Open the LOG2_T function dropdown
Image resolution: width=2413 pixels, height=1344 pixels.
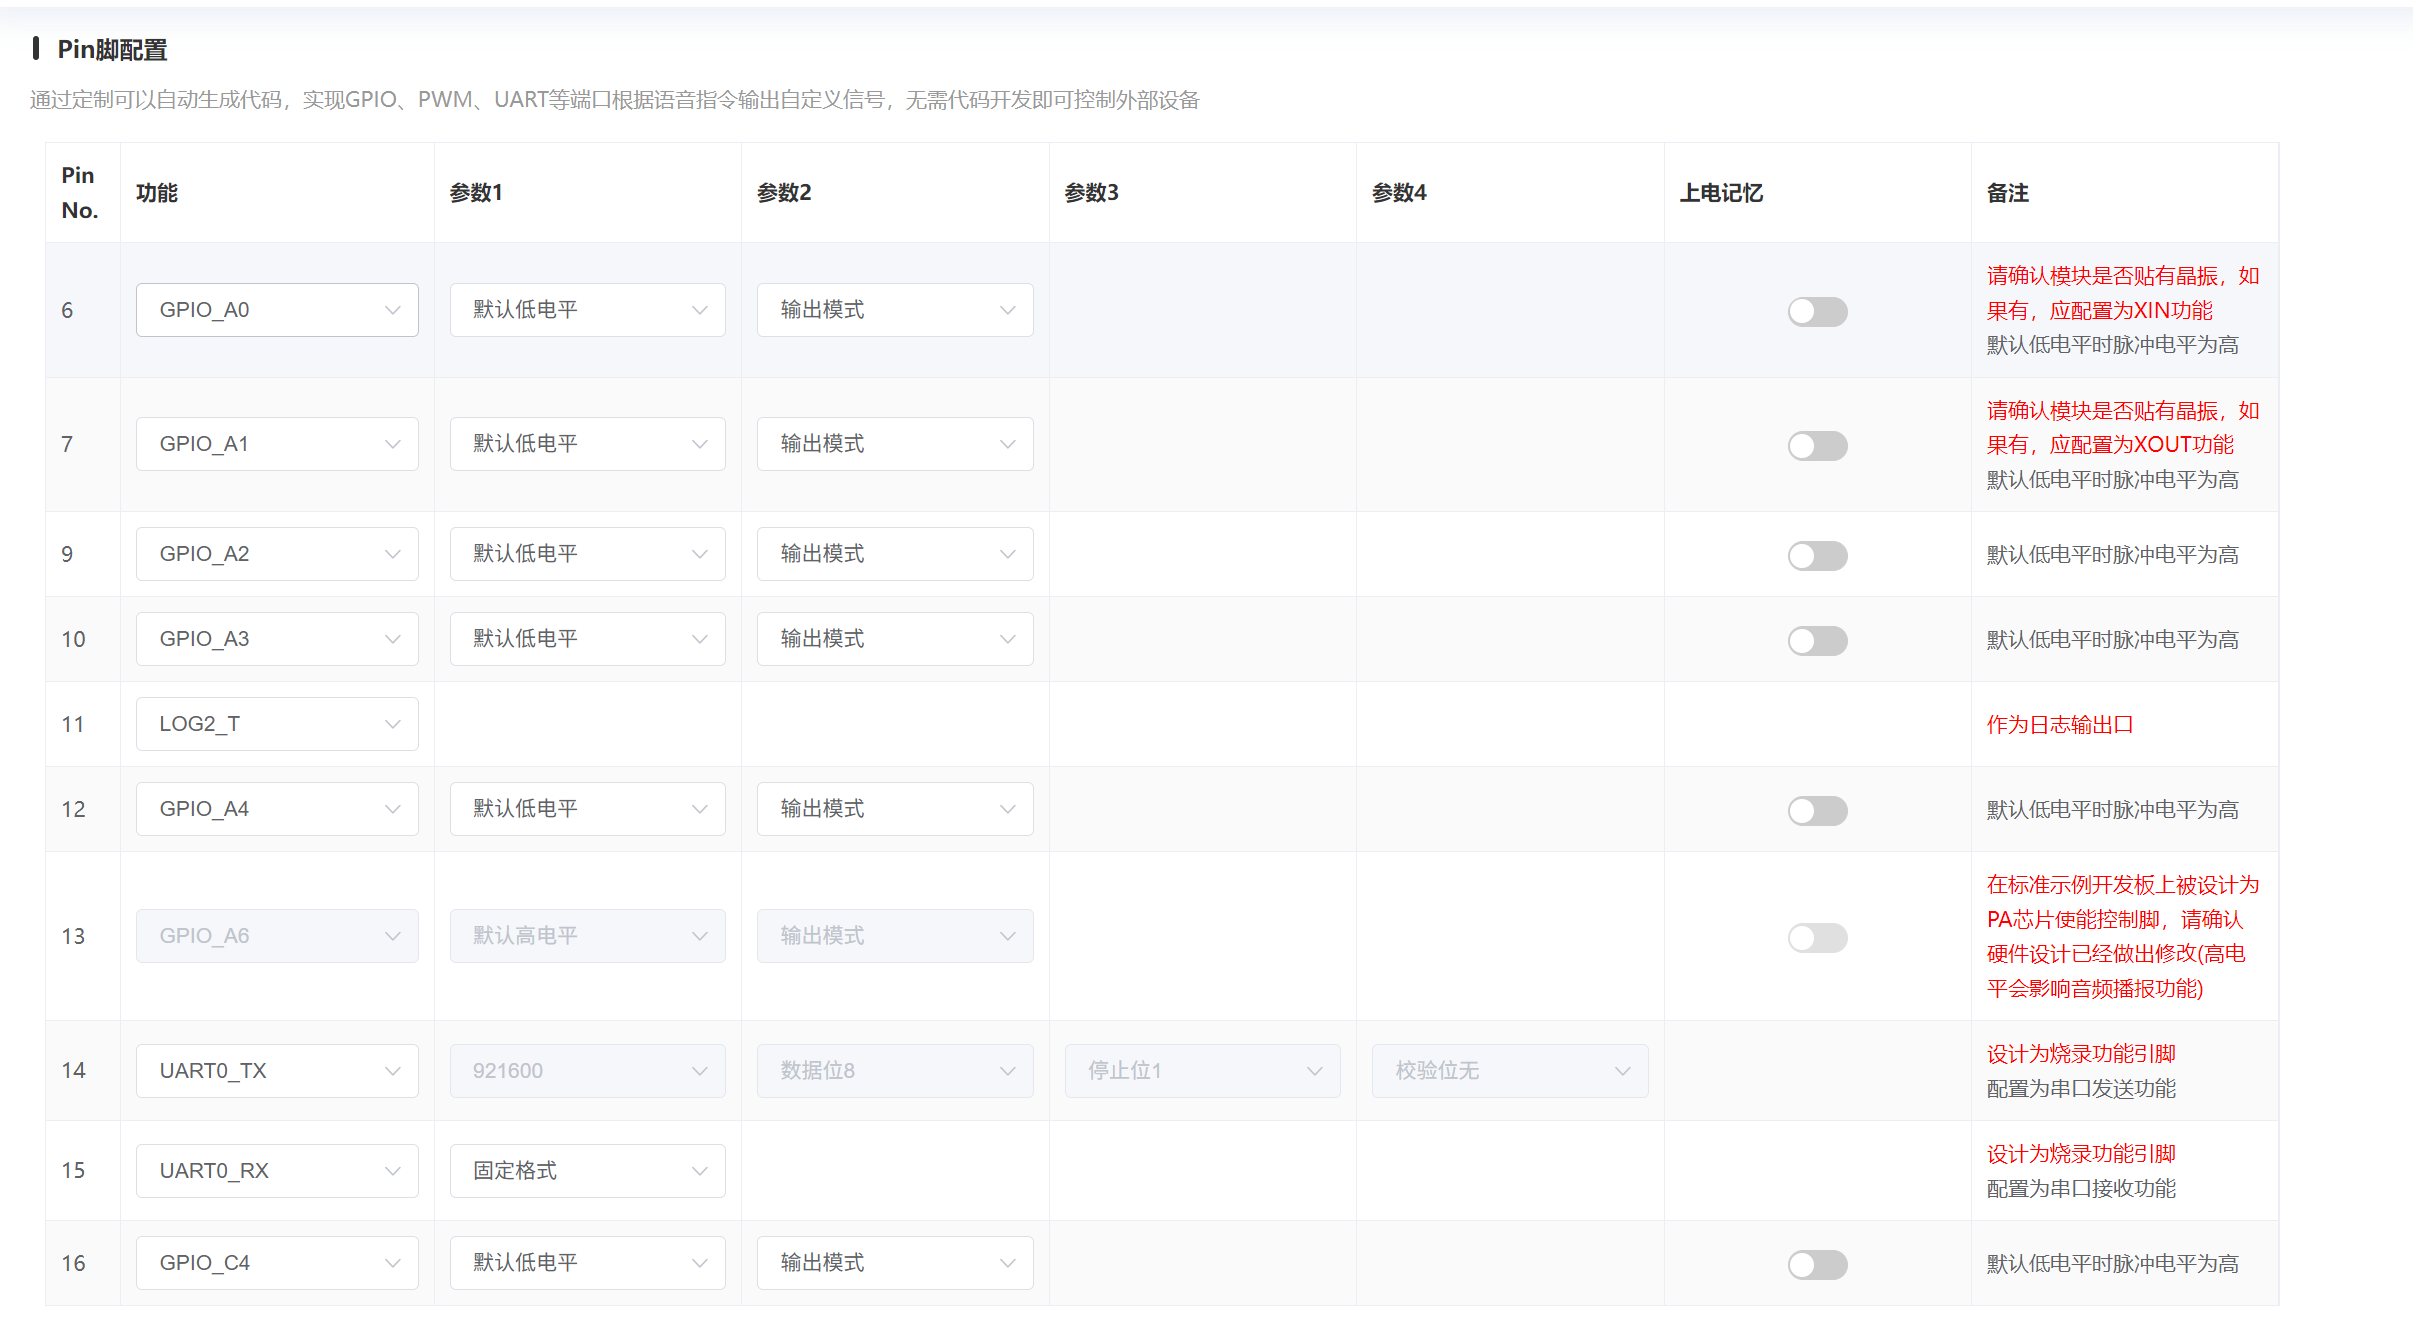pyautogui.click(x=277, y=724)
